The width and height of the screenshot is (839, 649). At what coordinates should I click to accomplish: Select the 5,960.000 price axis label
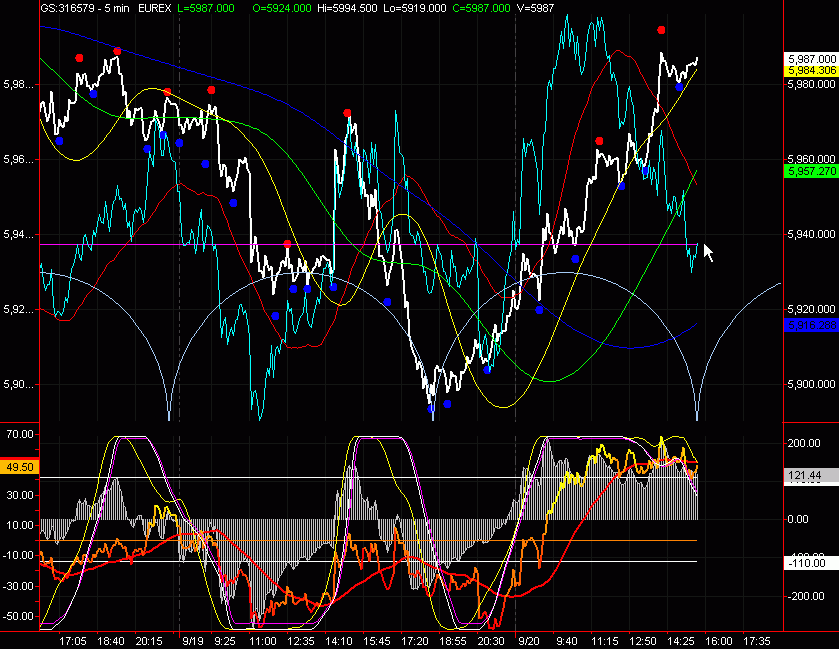(x=812, y=159)
